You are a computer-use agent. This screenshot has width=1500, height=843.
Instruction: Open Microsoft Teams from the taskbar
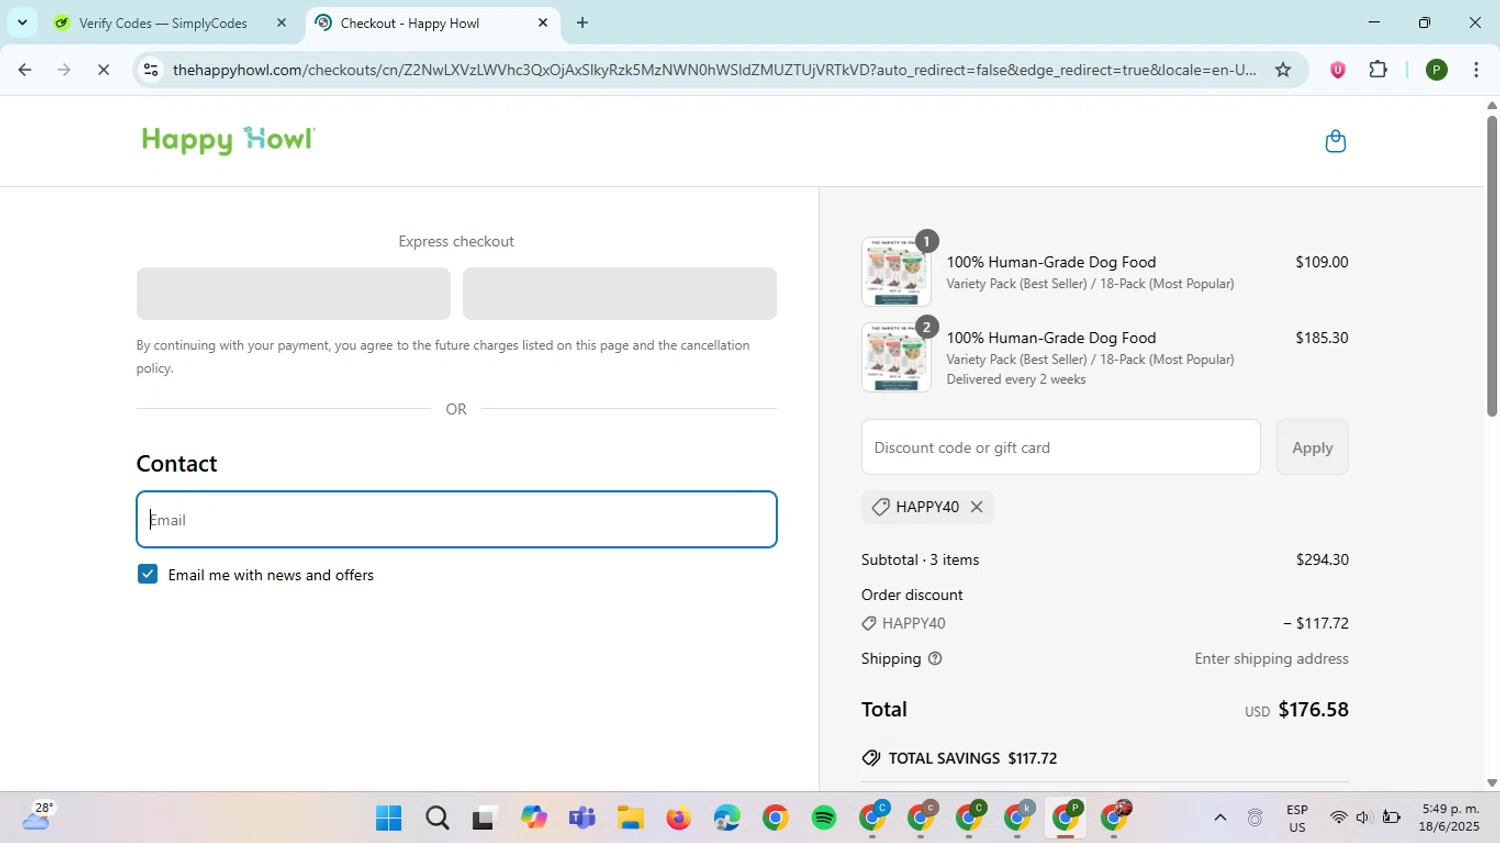pyautogui.click(x=582, y=818)
